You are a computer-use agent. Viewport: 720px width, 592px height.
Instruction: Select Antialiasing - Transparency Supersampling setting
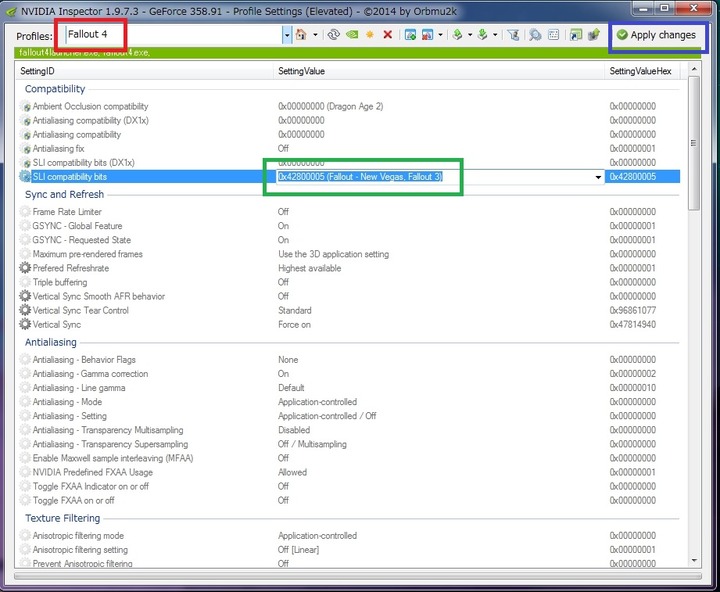pos(110,444)
